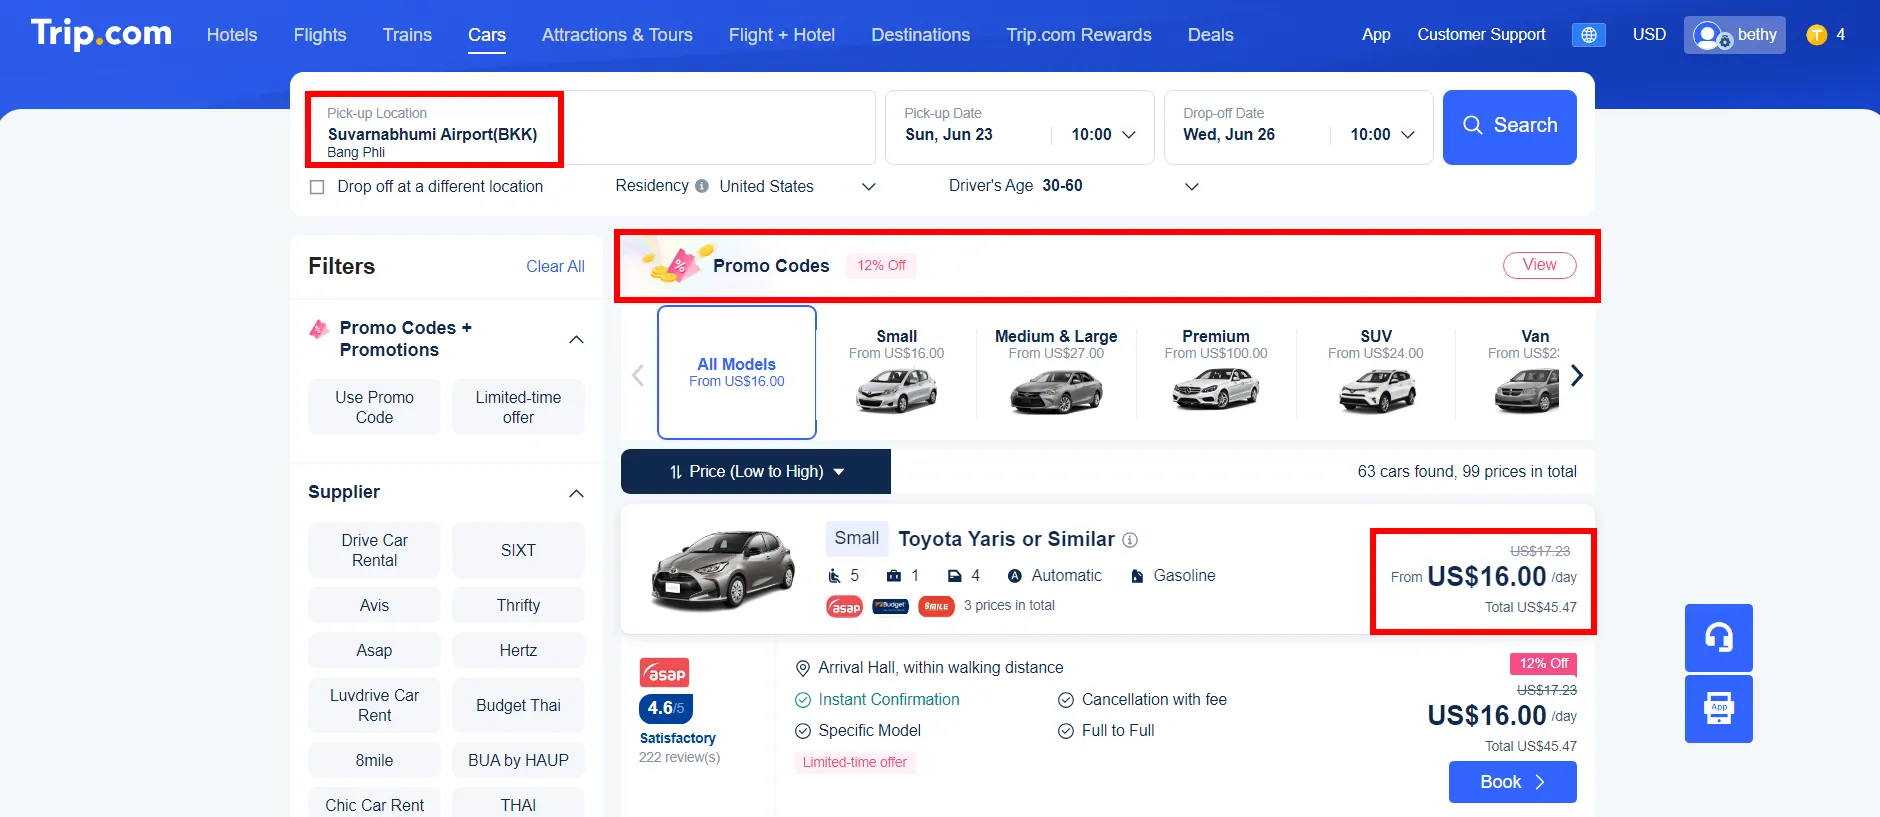Click the 8mile supplier badge

936,606
